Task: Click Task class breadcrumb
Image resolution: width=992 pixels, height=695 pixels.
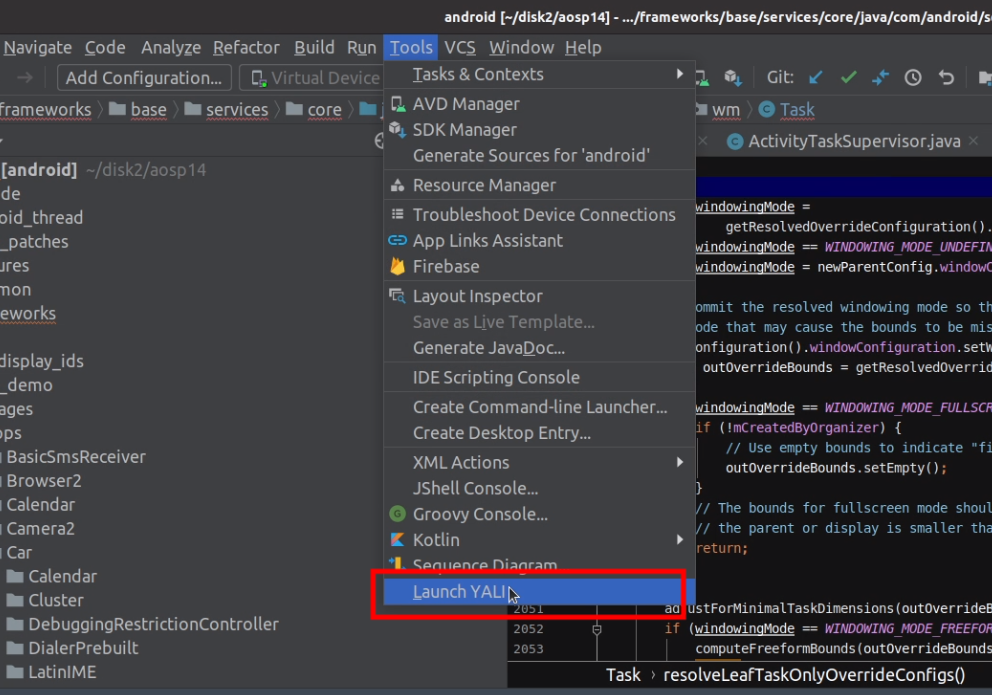Action: point(786,109)
